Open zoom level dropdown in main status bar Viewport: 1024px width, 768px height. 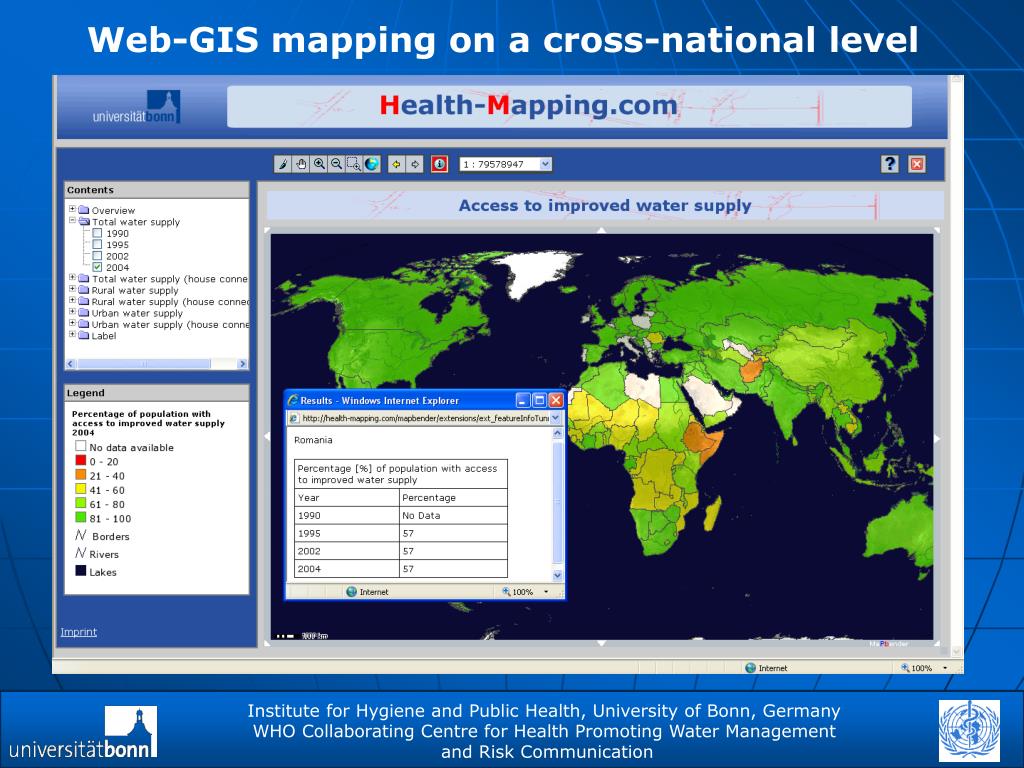[945, 667]
